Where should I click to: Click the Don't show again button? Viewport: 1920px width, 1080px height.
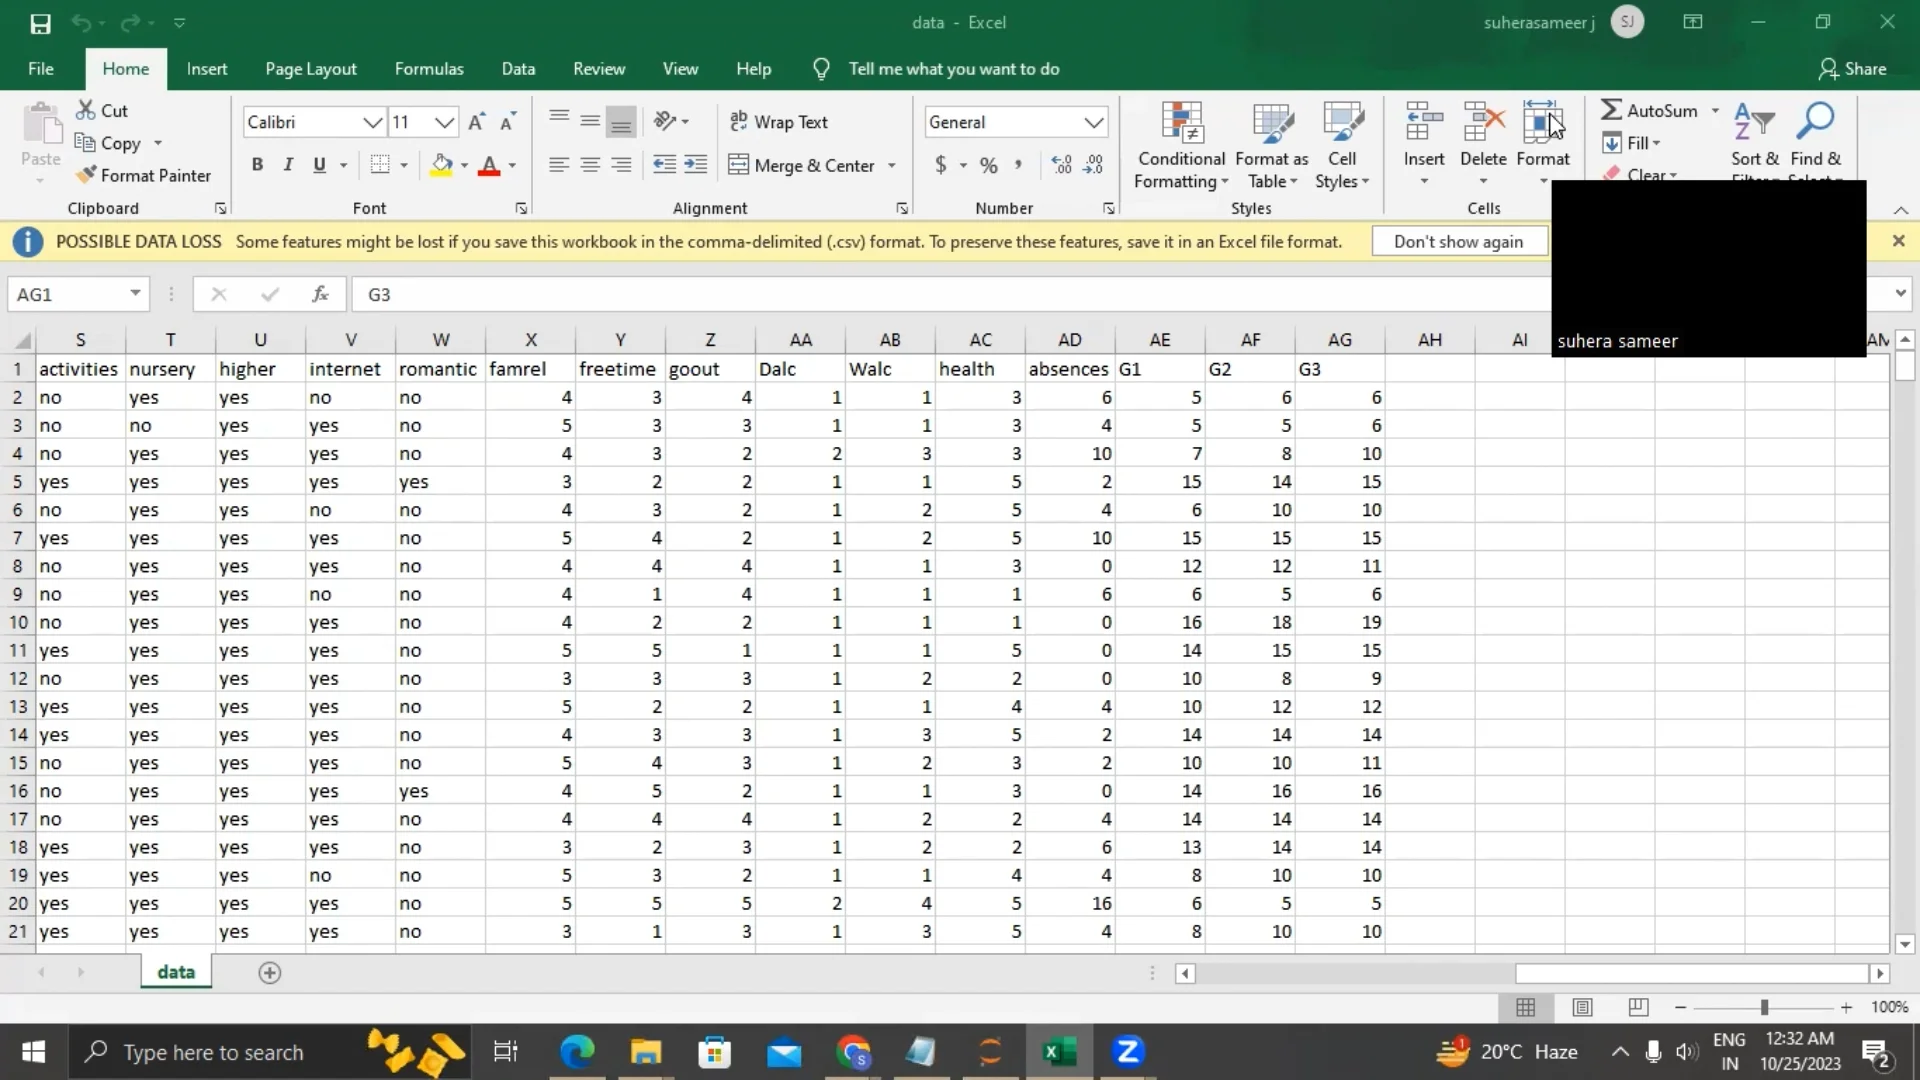pos(1458,242)
